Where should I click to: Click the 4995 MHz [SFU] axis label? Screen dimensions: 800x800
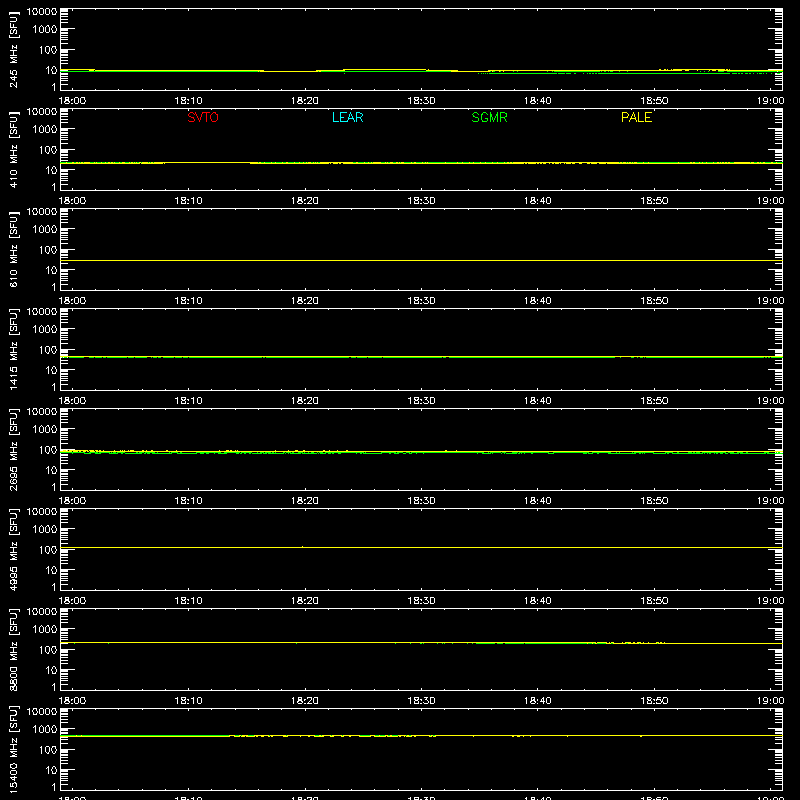tap(14, 549)
